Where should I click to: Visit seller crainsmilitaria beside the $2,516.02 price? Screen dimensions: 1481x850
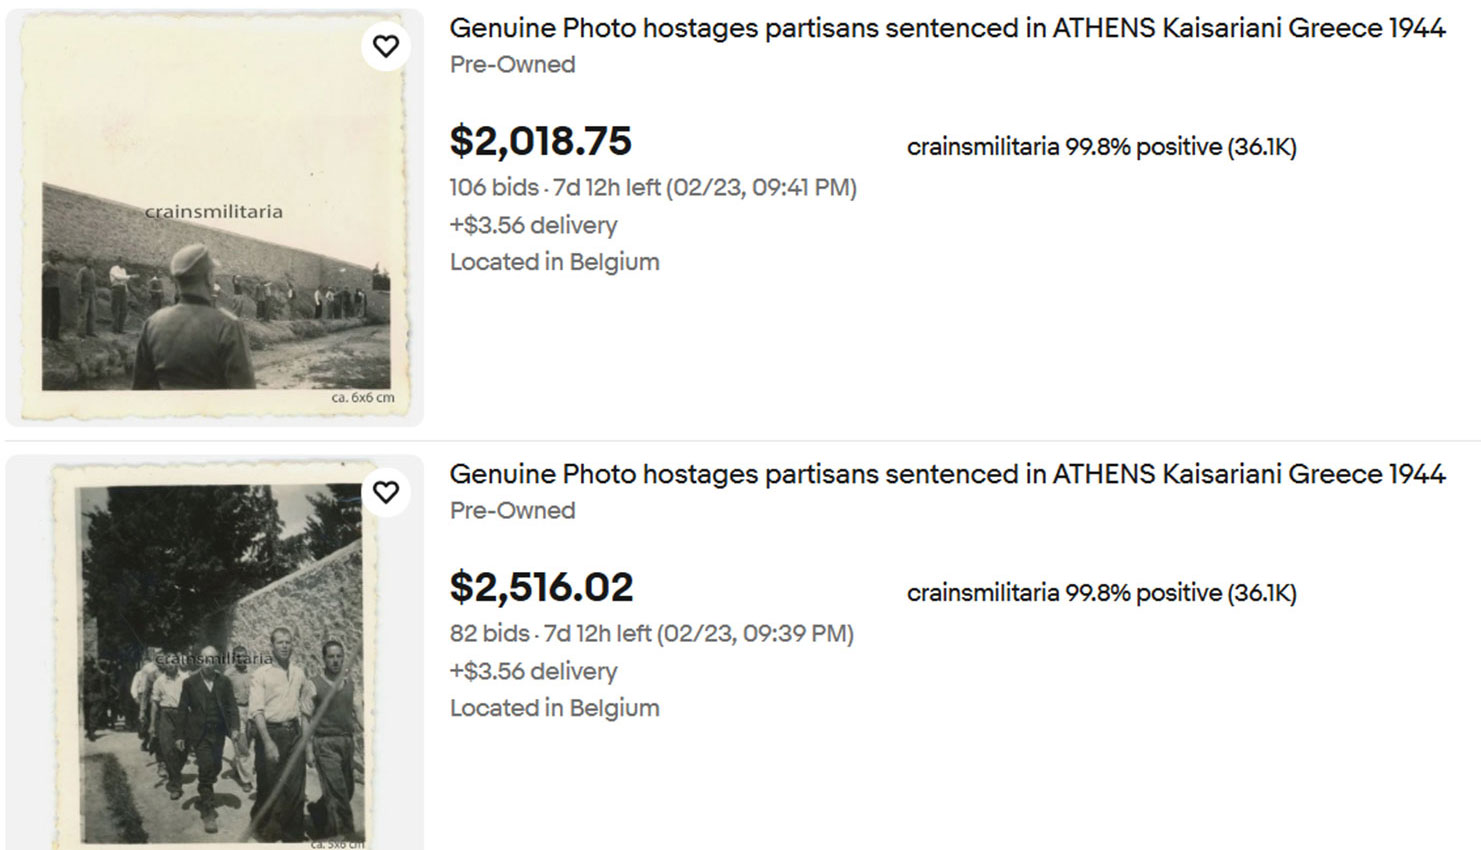point(982,593)
